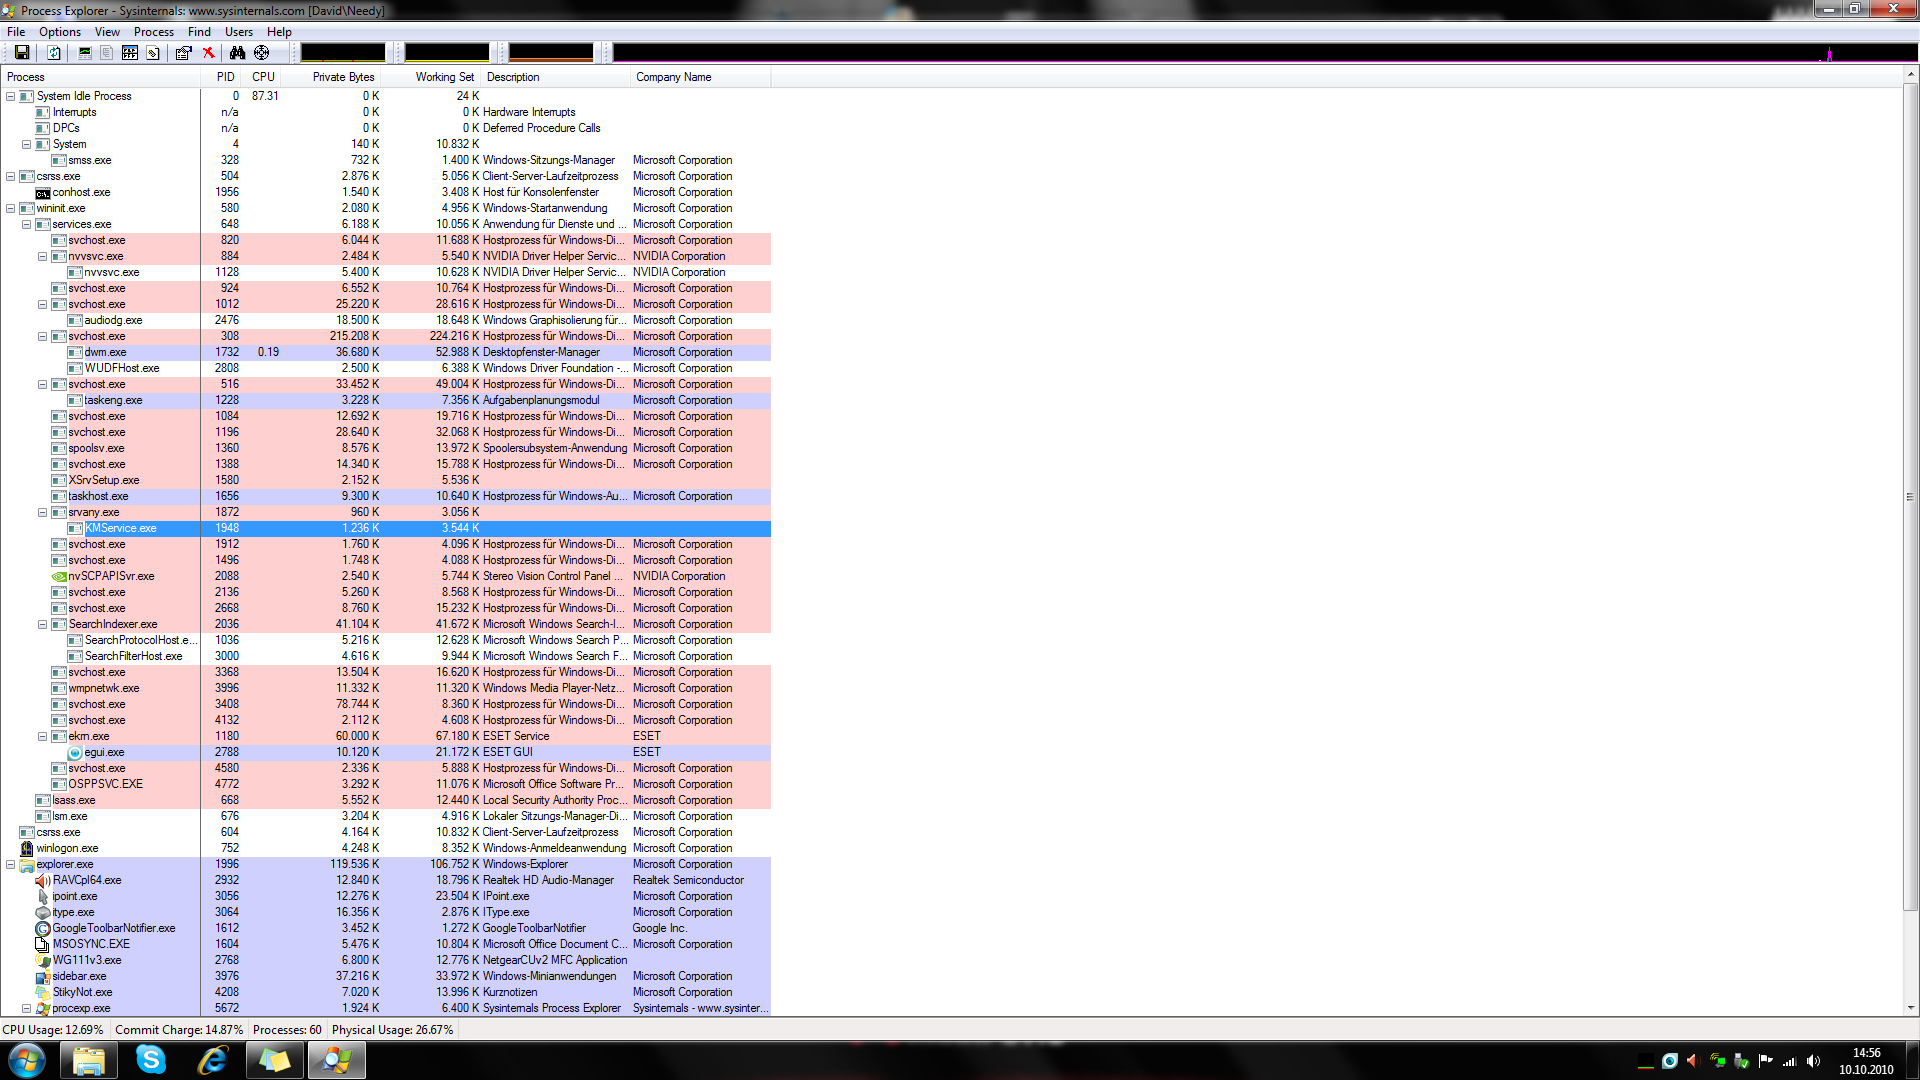Collapse the csrss.exe node with PID 504
Screen dimensions: 1920x1080
(x=11, y=176)
